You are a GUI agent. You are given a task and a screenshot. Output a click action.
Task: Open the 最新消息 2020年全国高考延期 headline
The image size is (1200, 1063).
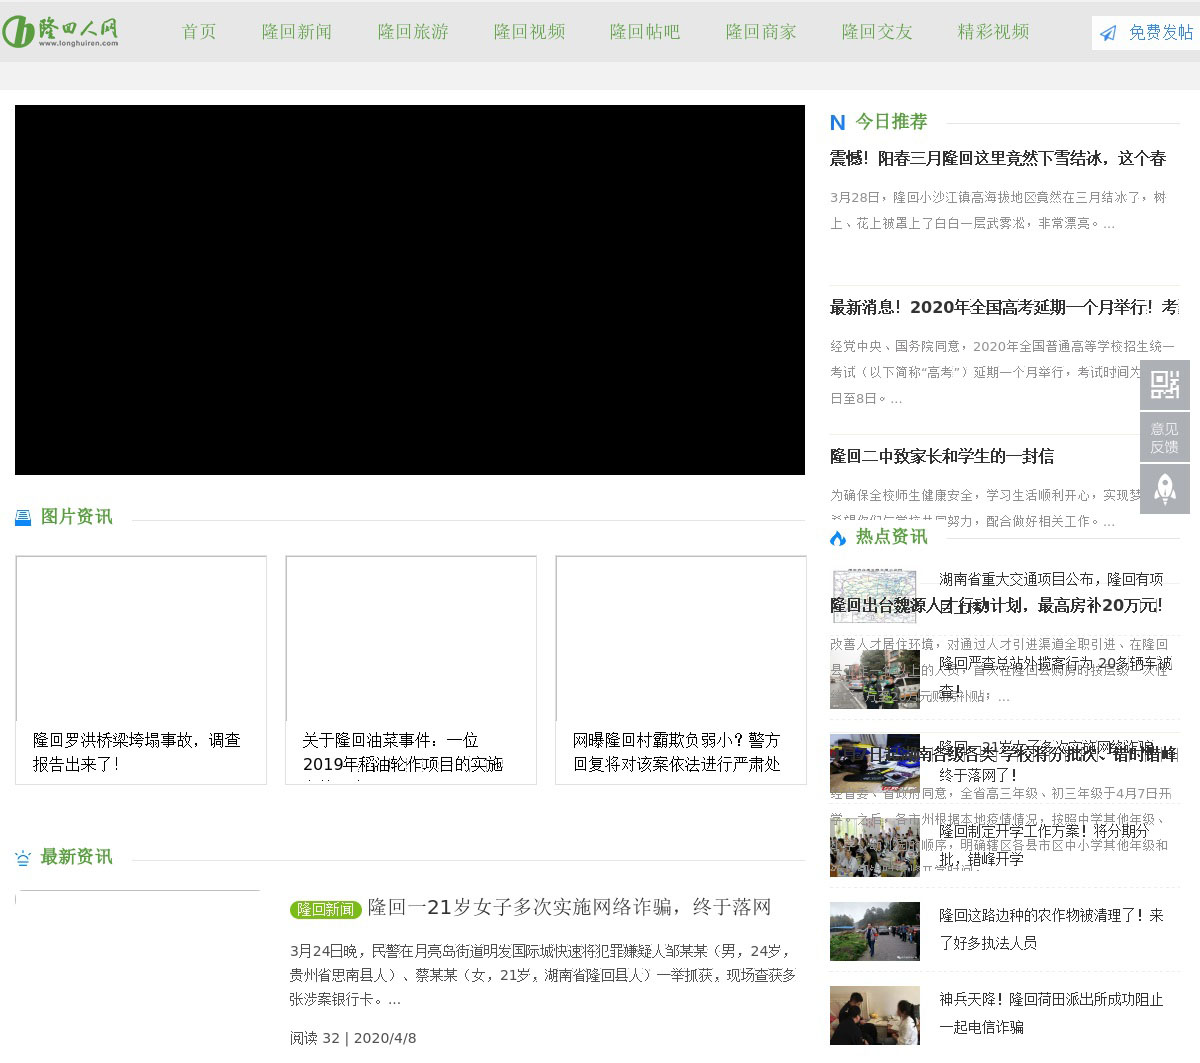click(1003, 307)
